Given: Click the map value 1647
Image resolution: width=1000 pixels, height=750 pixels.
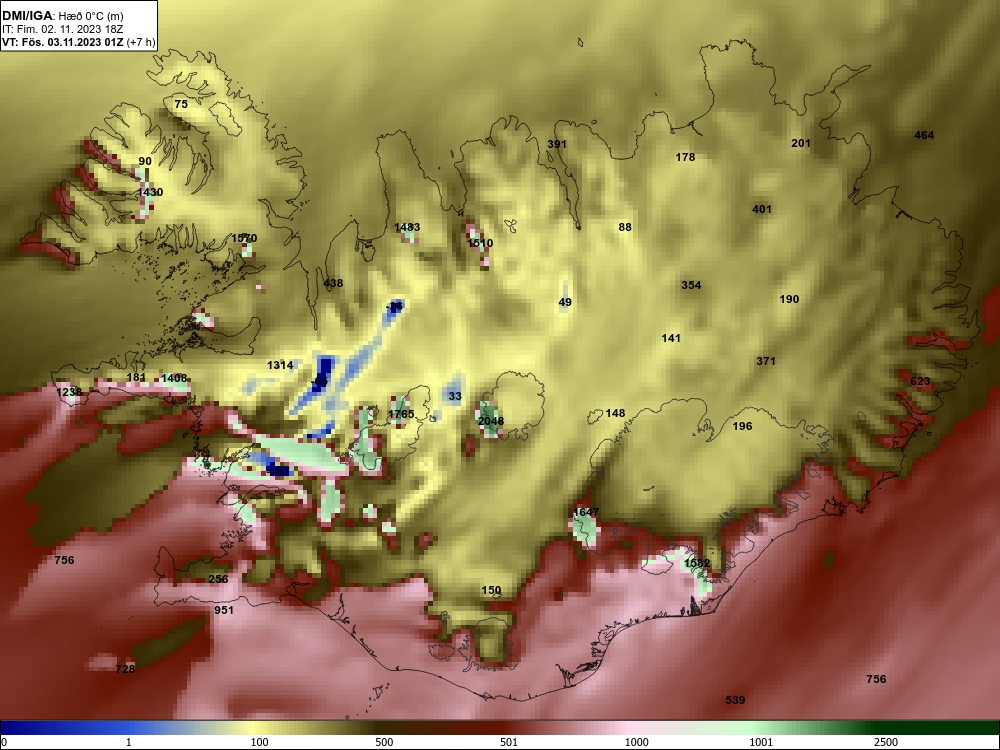Looking at the screenshot, I should 586,512.
